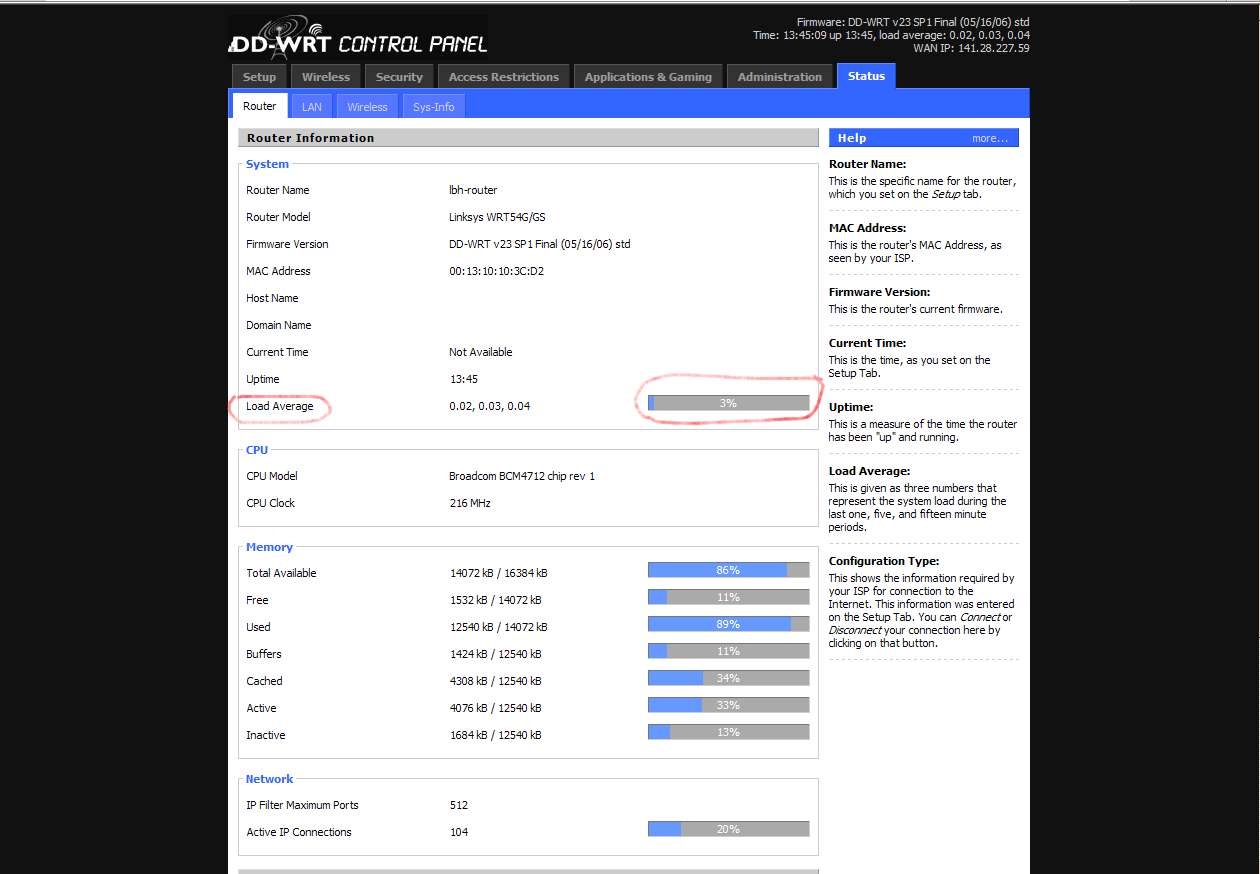Switch to the Wireless main tab
This screenshot has width=1260, height=874.
[x=326, y=77]
